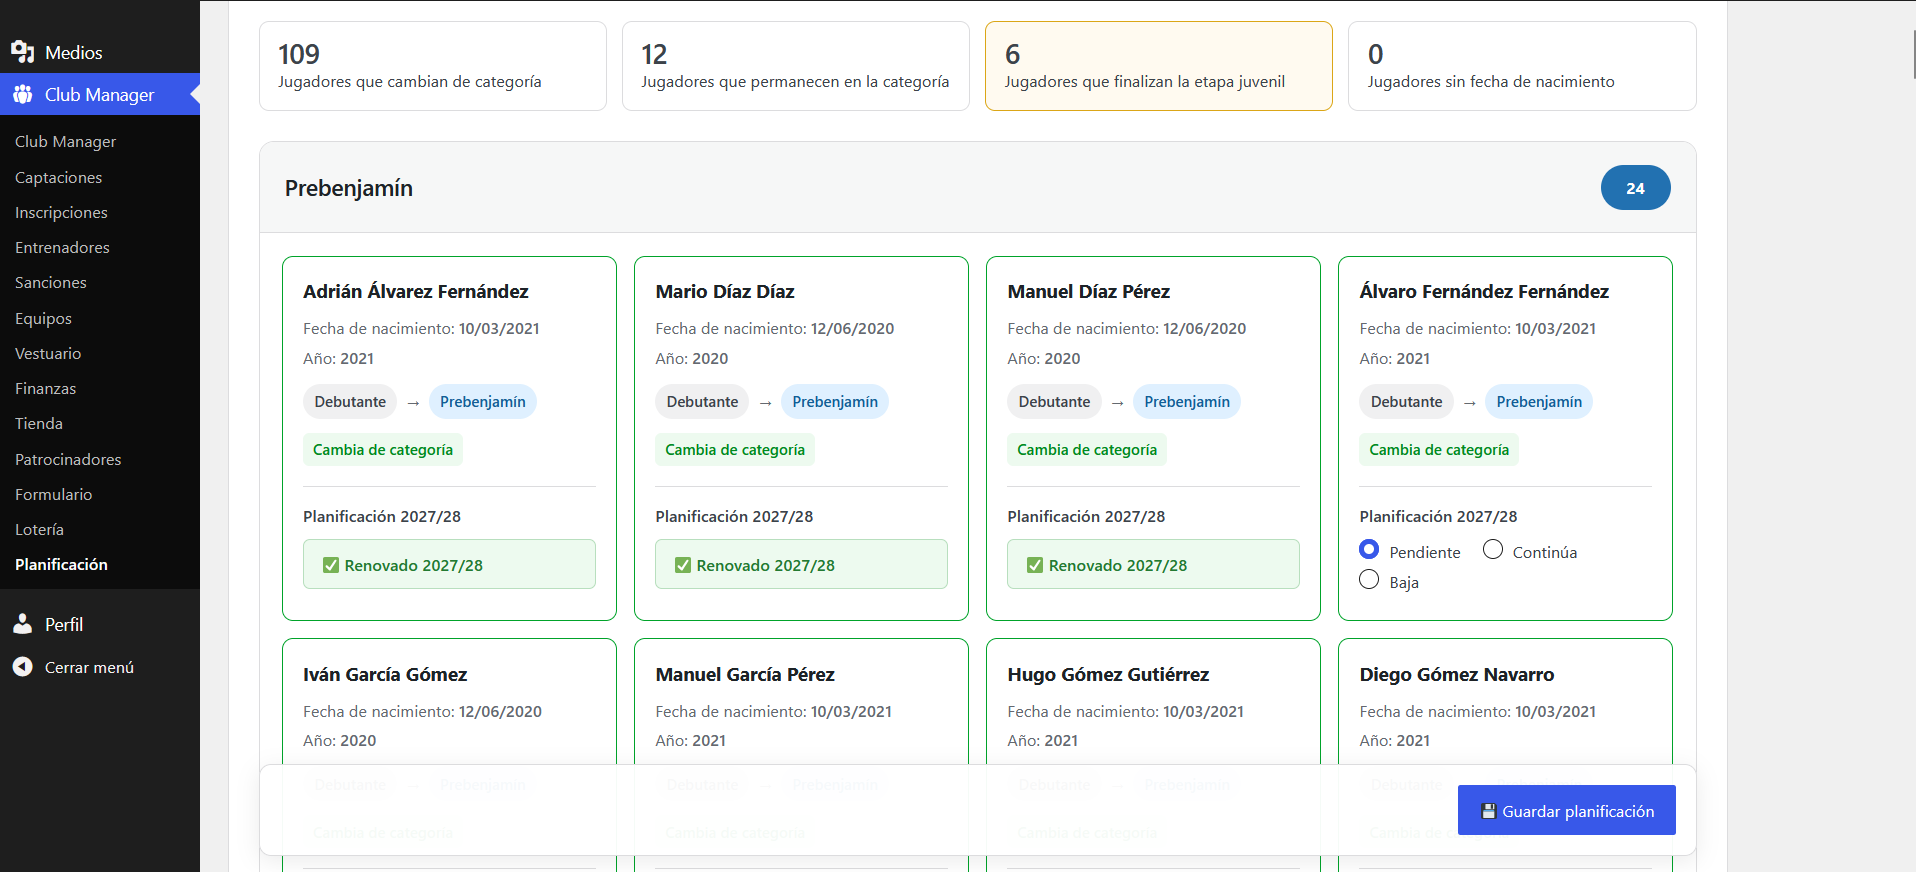Click the Medios media icon

coord(23,52)
